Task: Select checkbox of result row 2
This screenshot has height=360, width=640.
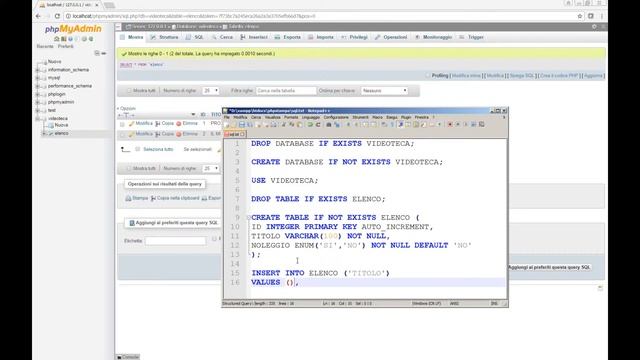Action: click(122, 134)
